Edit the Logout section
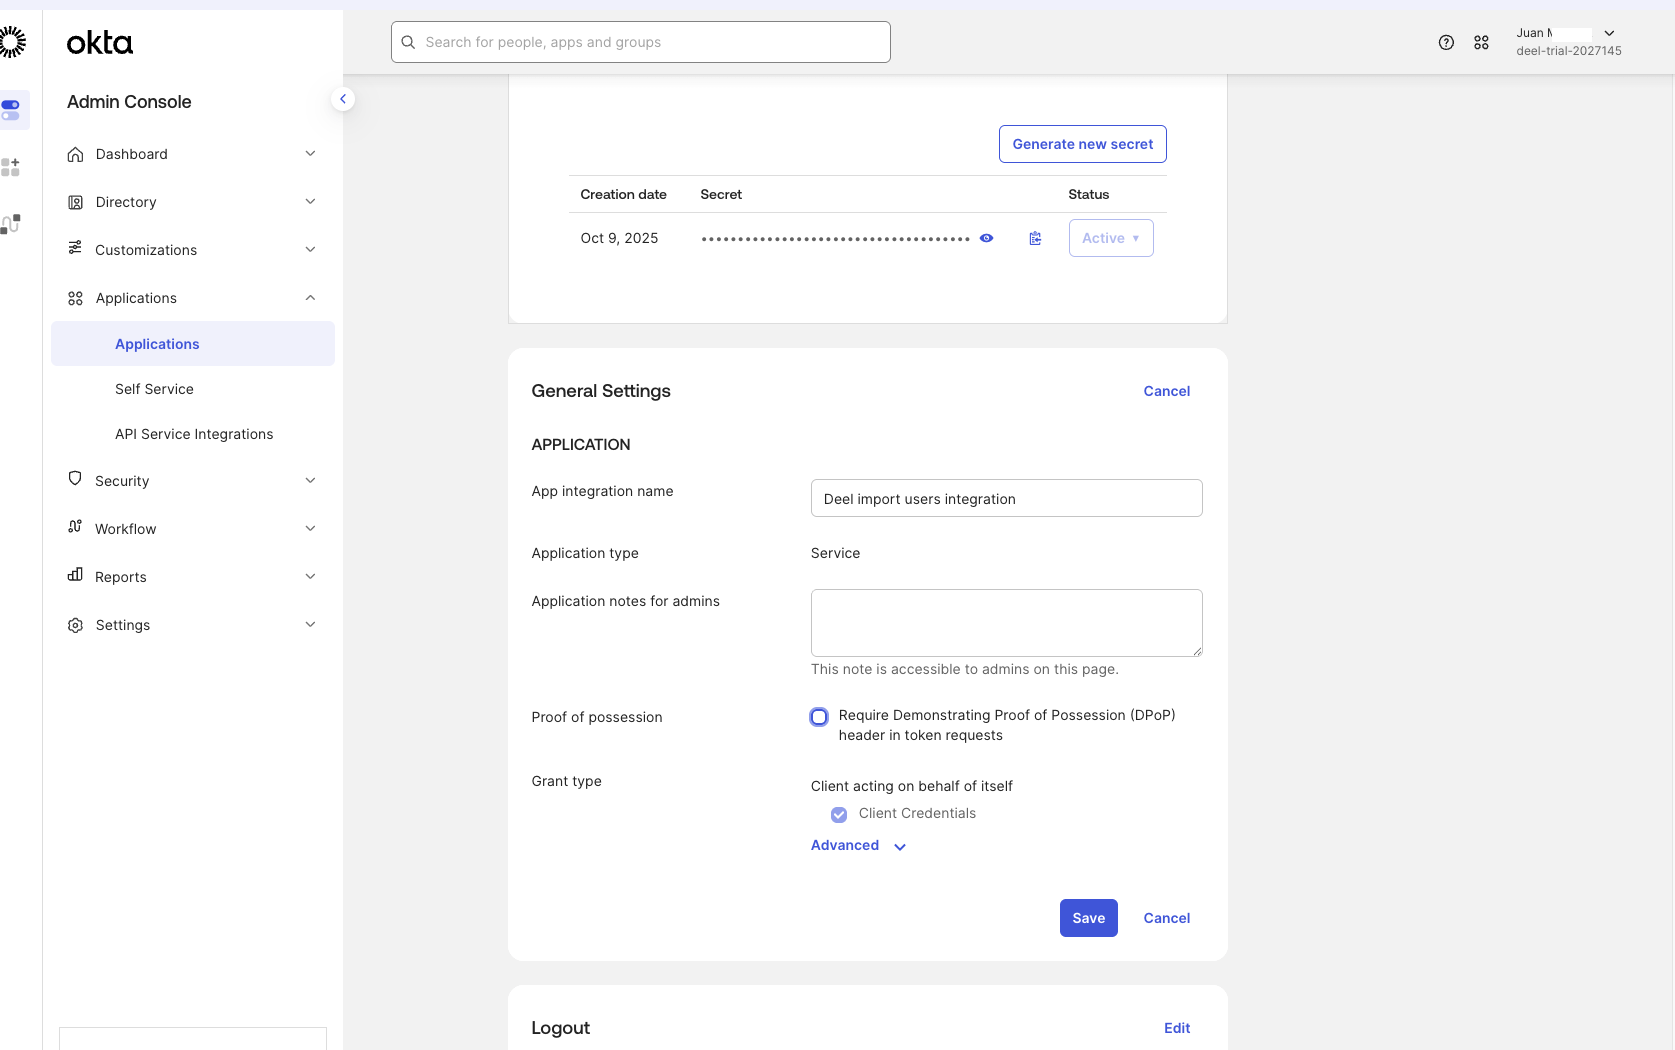The width and height of the screenshot is (1675, 1050). pos(1177,1028)
